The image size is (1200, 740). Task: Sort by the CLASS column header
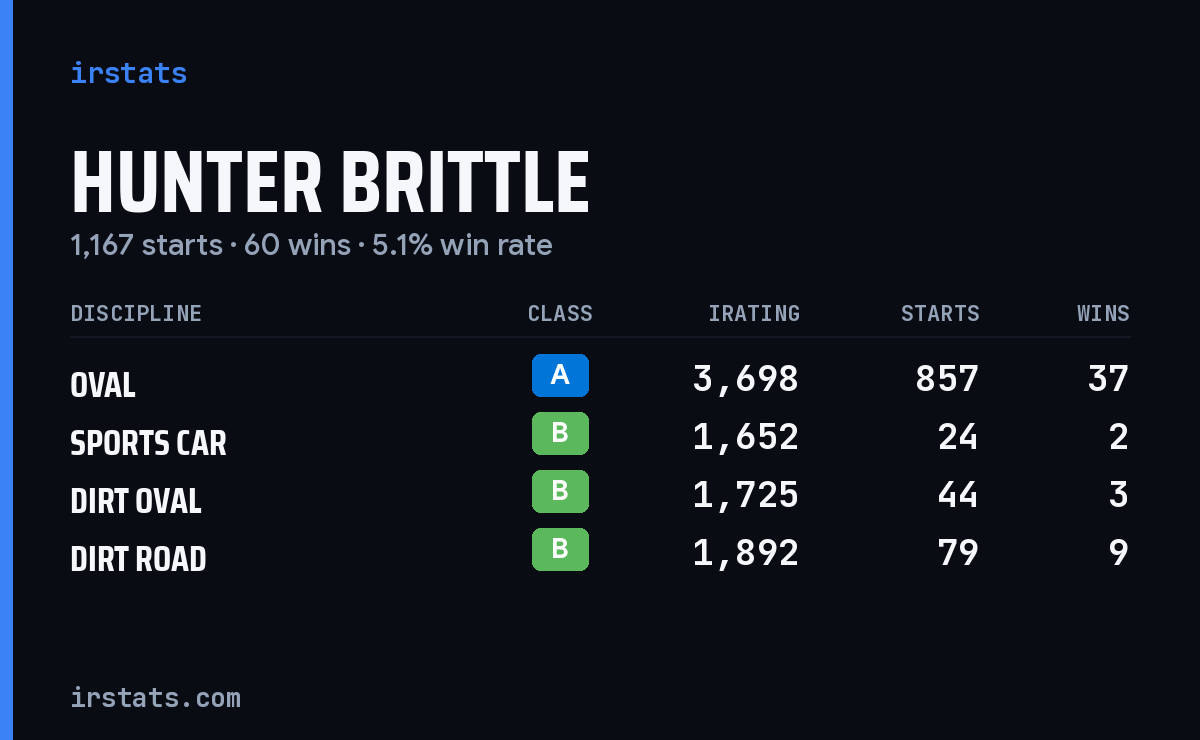point(560,314)
